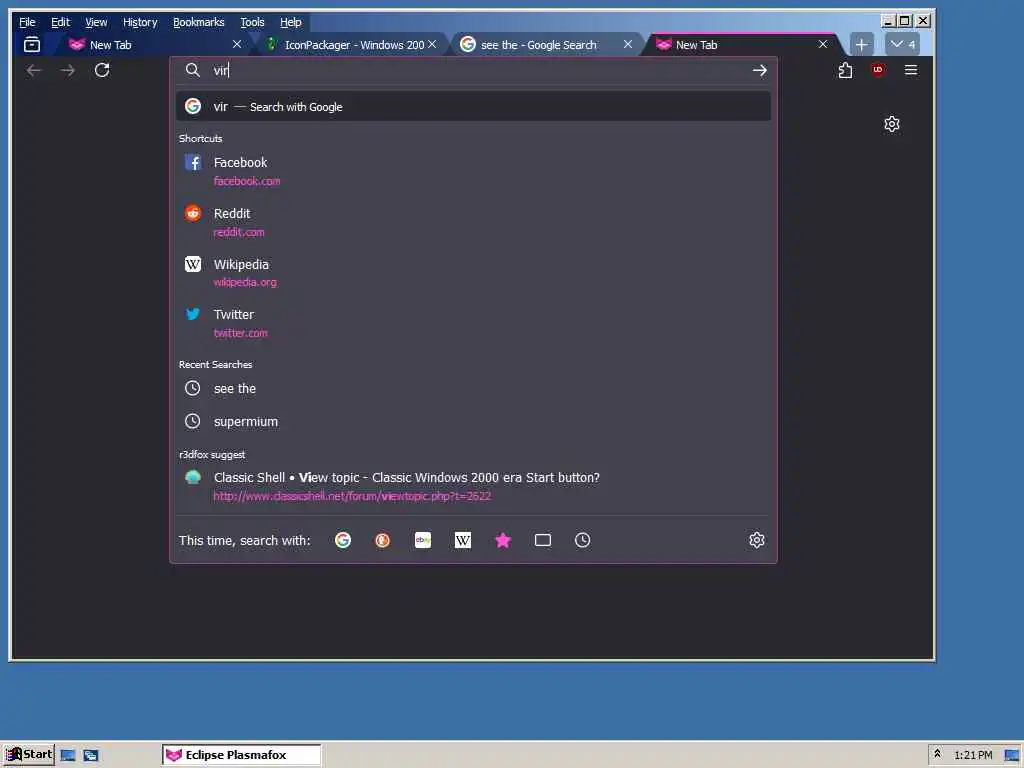Click second quick launch icon in taskbar

[91, 756]
